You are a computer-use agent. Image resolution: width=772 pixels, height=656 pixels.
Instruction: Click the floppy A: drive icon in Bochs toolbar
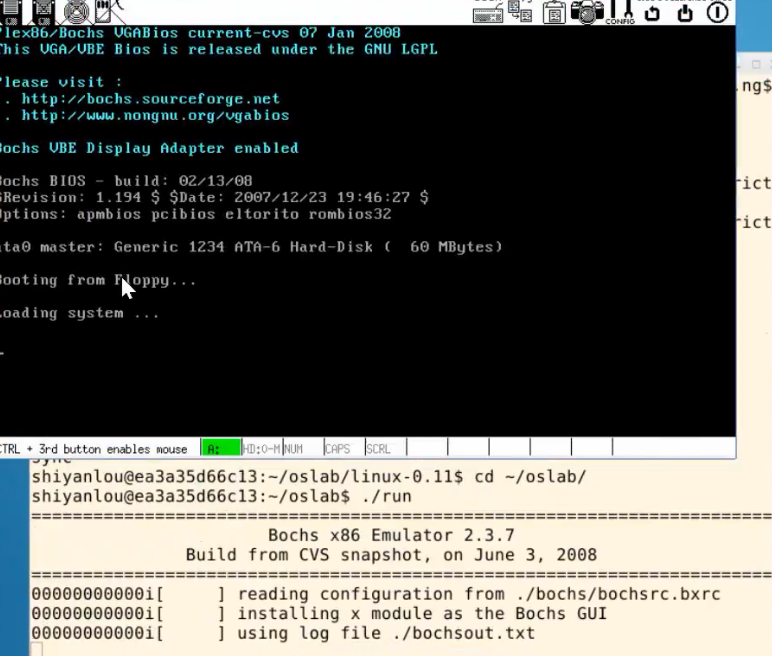[x=10, y=12]
